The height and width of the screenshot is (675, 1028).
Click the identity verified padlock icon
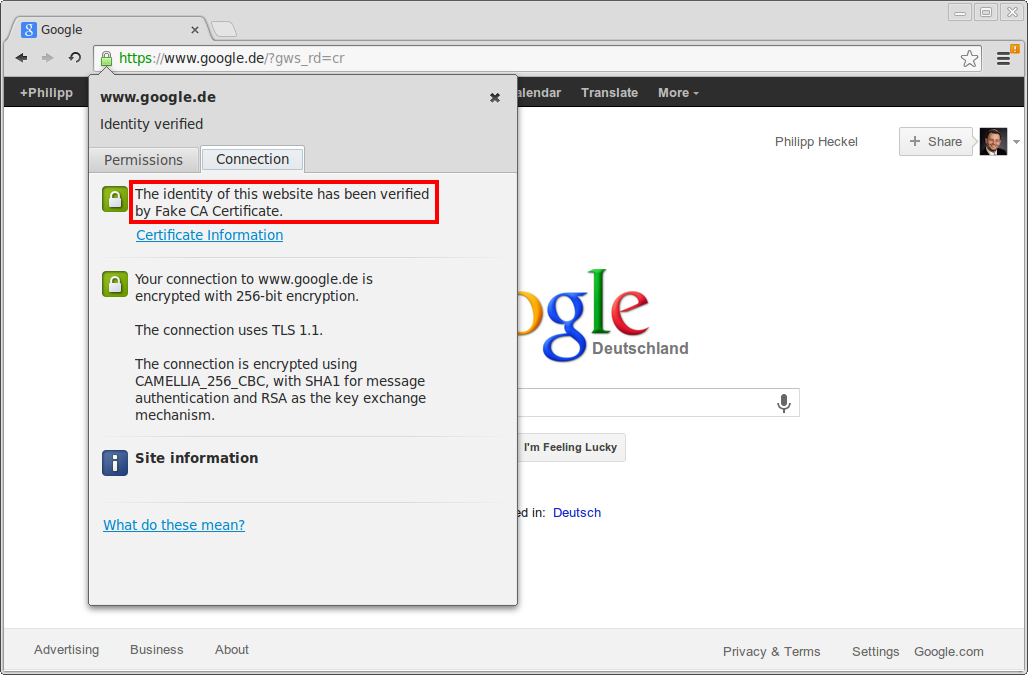click(x=115, y=199)
